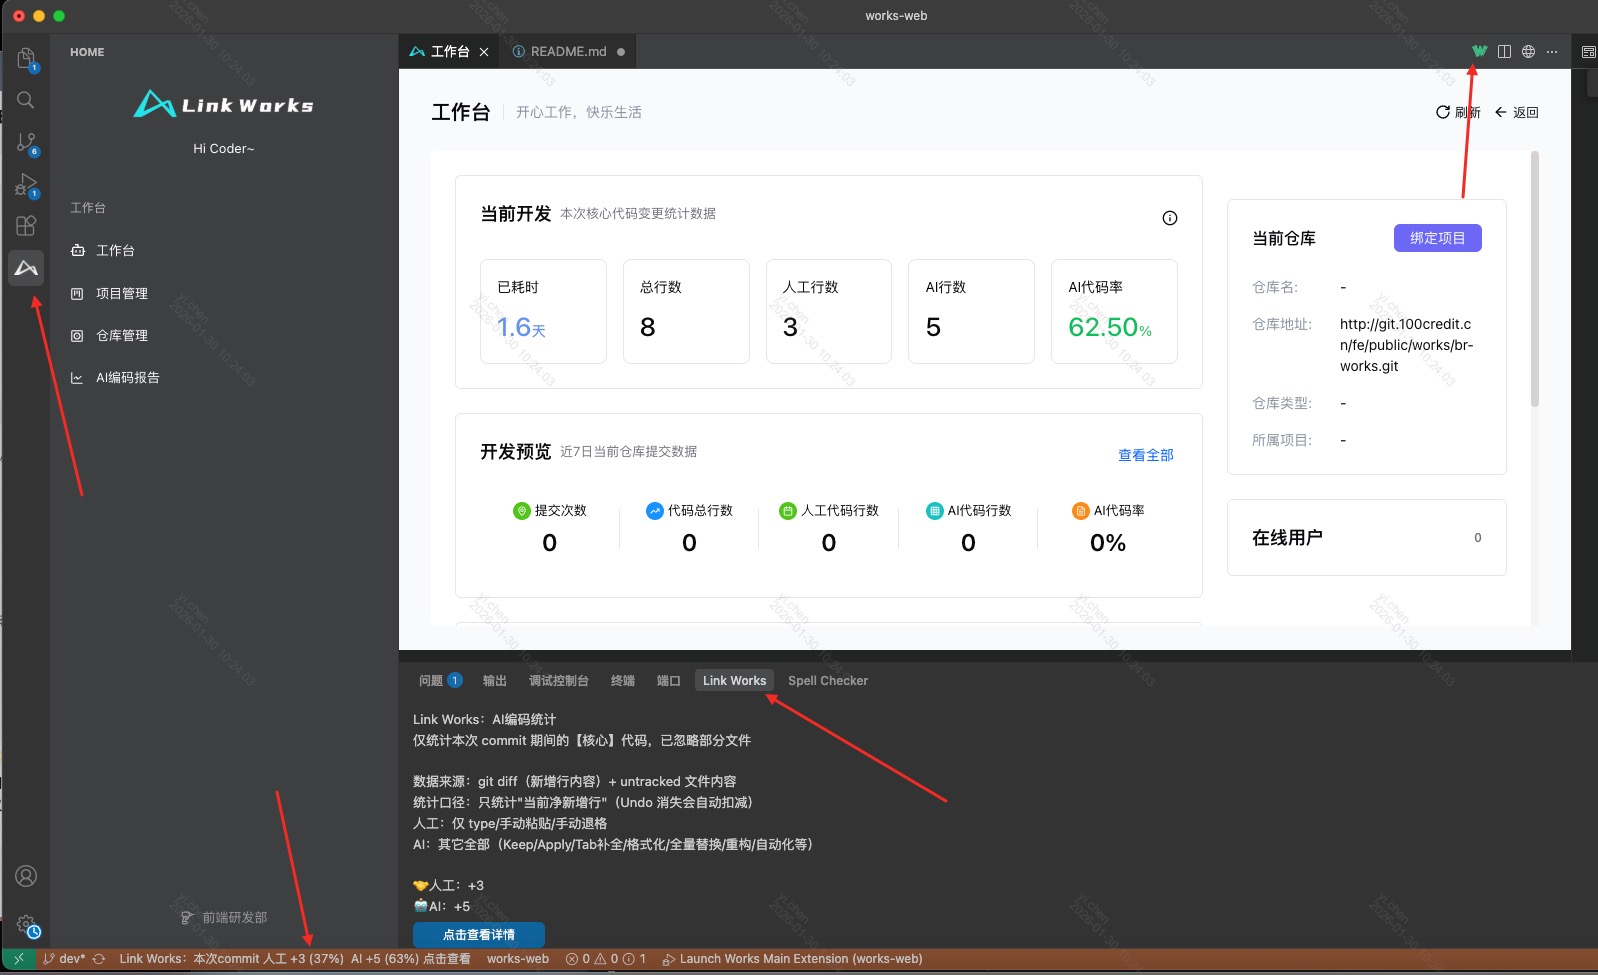Click the dev* branch in status bar
Screen dimensions: 1598x975
pos(64,958)
